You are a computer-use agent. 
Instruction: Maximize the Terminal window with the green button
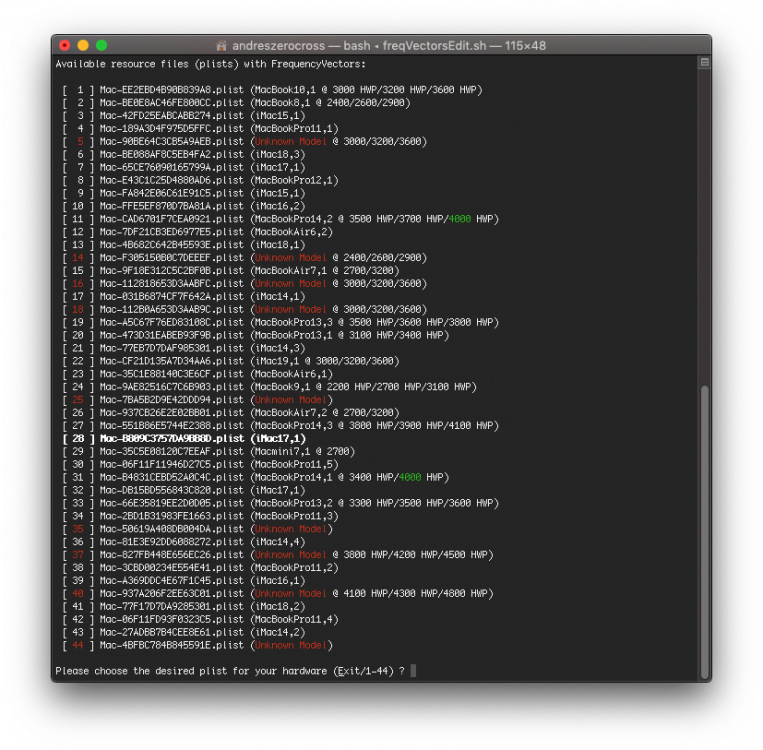pyautogui.click(x=102, y=45)
